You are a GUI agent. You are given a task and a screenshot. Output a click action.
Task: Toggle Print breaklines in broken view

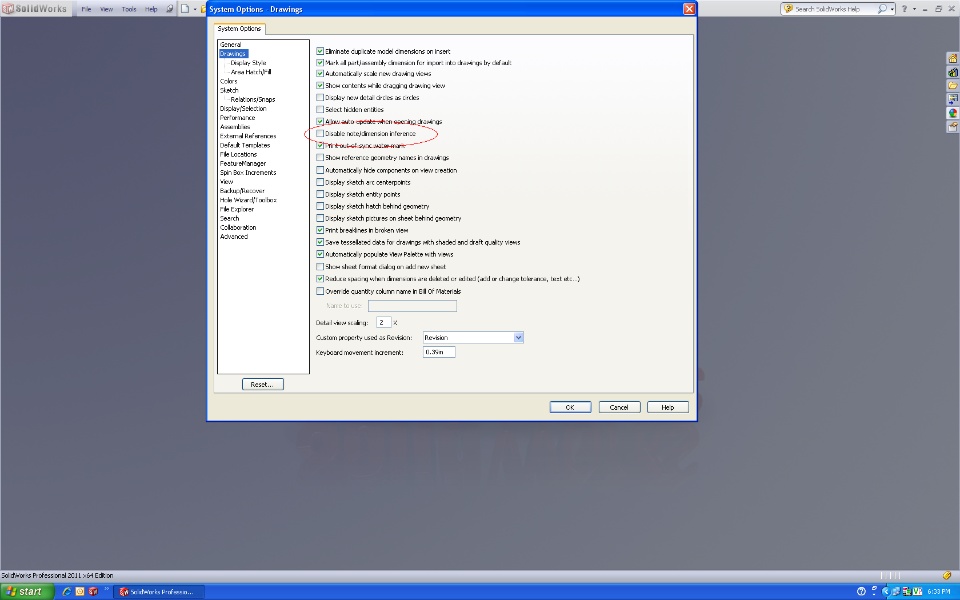(320, 230)
